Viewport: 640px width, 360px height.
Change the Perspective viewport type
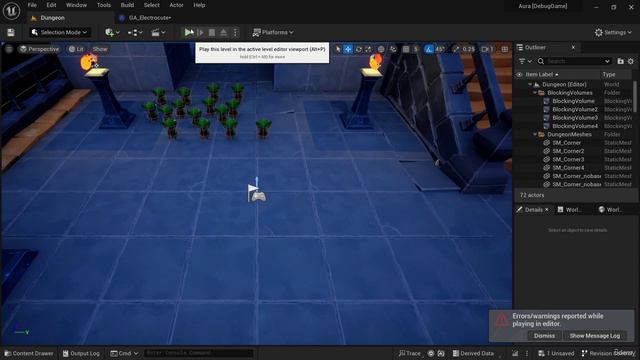click(x=40, y=49)
